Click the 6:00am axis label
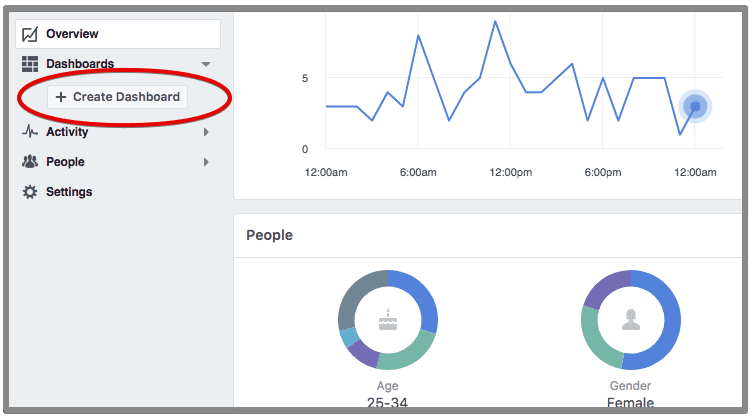Image resolution: width=753 pixels, height=417 pixels. (x=418, y=172)
